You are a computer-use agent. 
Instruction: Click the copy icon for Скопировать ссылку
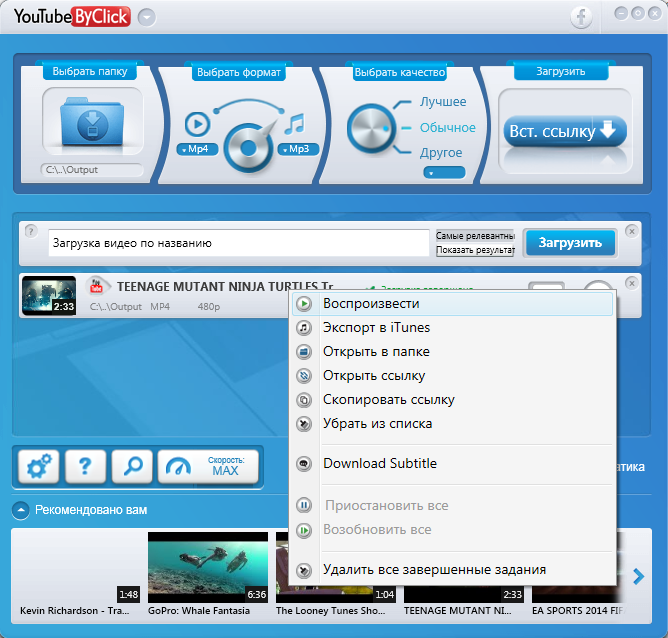[x=304, y=400]
